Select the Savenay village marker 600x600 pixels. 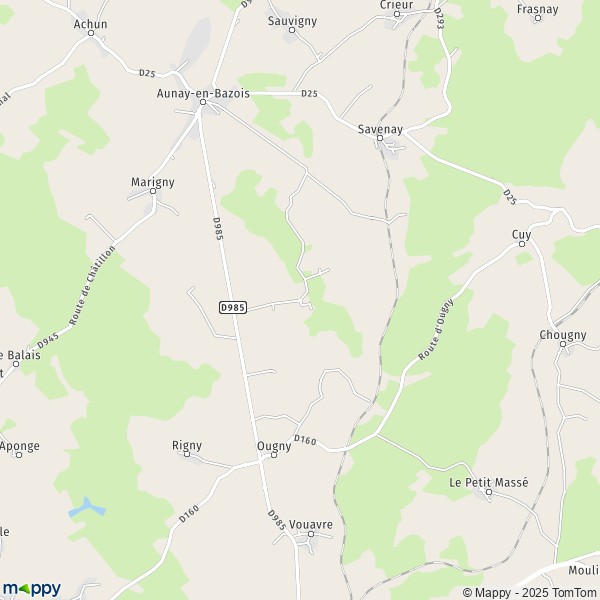[380, 138]
